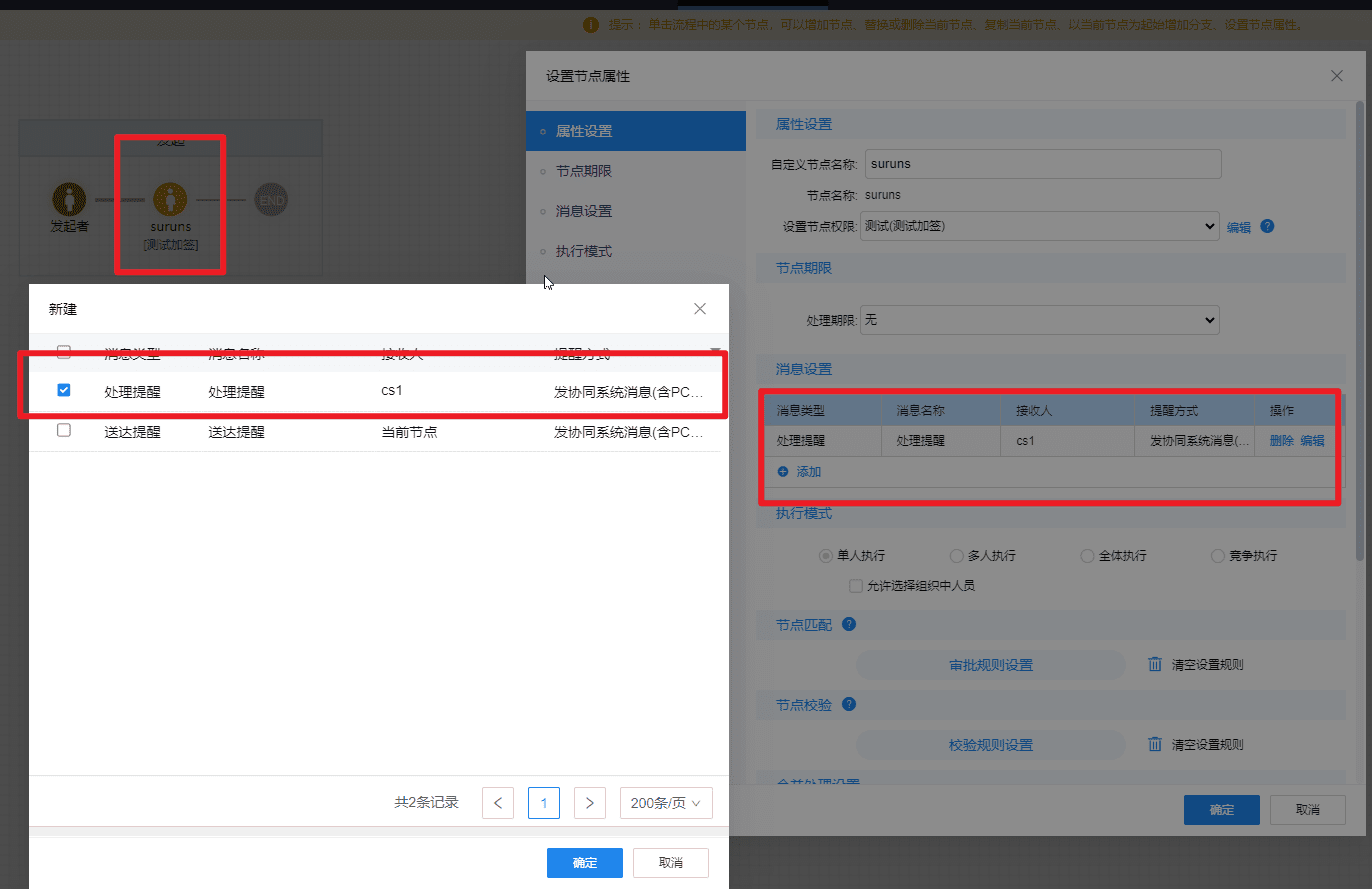The image size is (1372, 889).
Task: Close the 设置节点属性 dialog
Action: pos(1337,76)
